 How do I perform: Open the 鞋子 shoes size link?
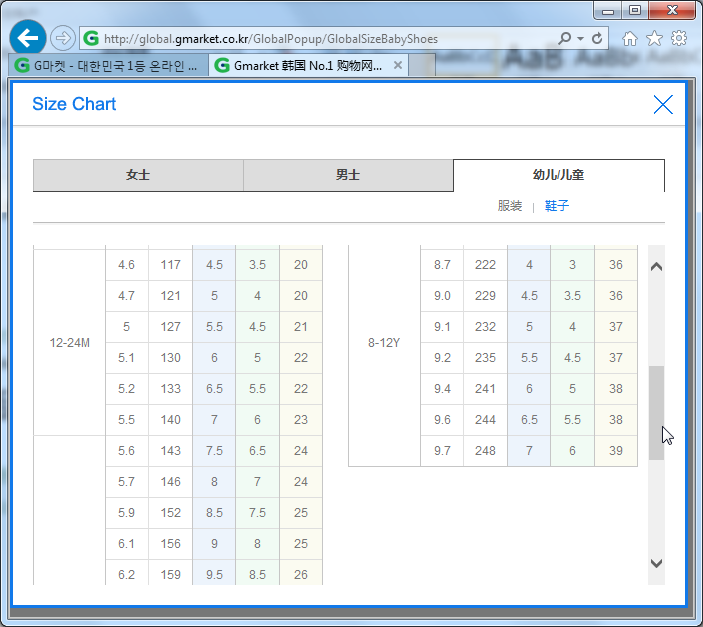tap(557, 206)
